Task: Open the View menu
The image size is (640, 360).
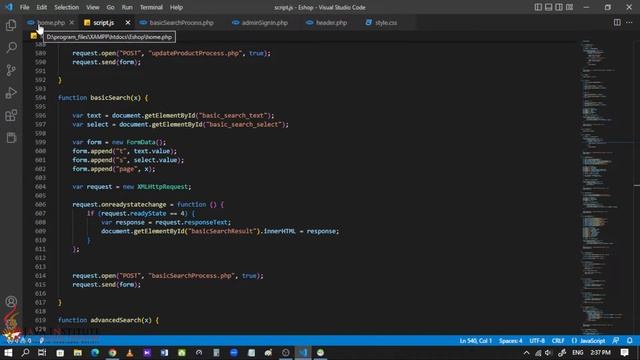Action: click(93, 7)
